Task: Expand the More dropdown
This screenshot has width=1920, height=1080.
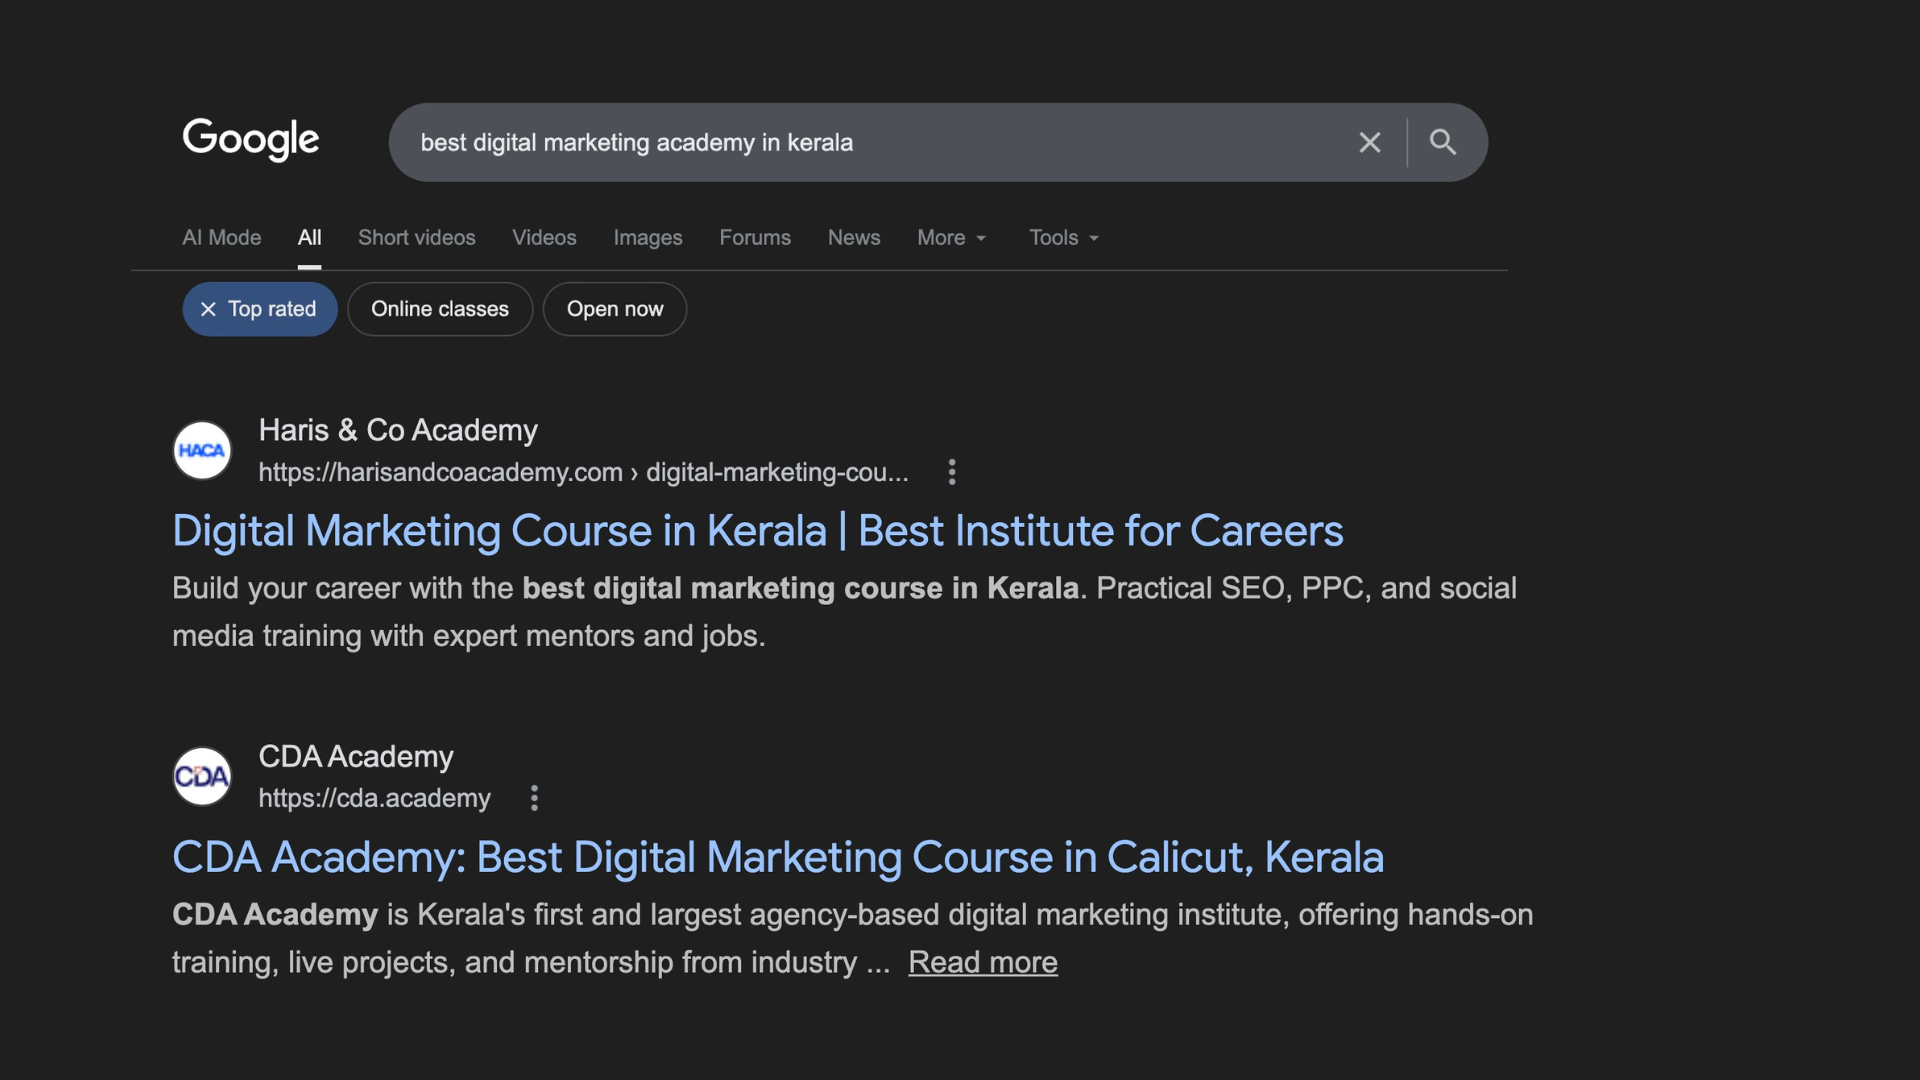Action: 951,238
